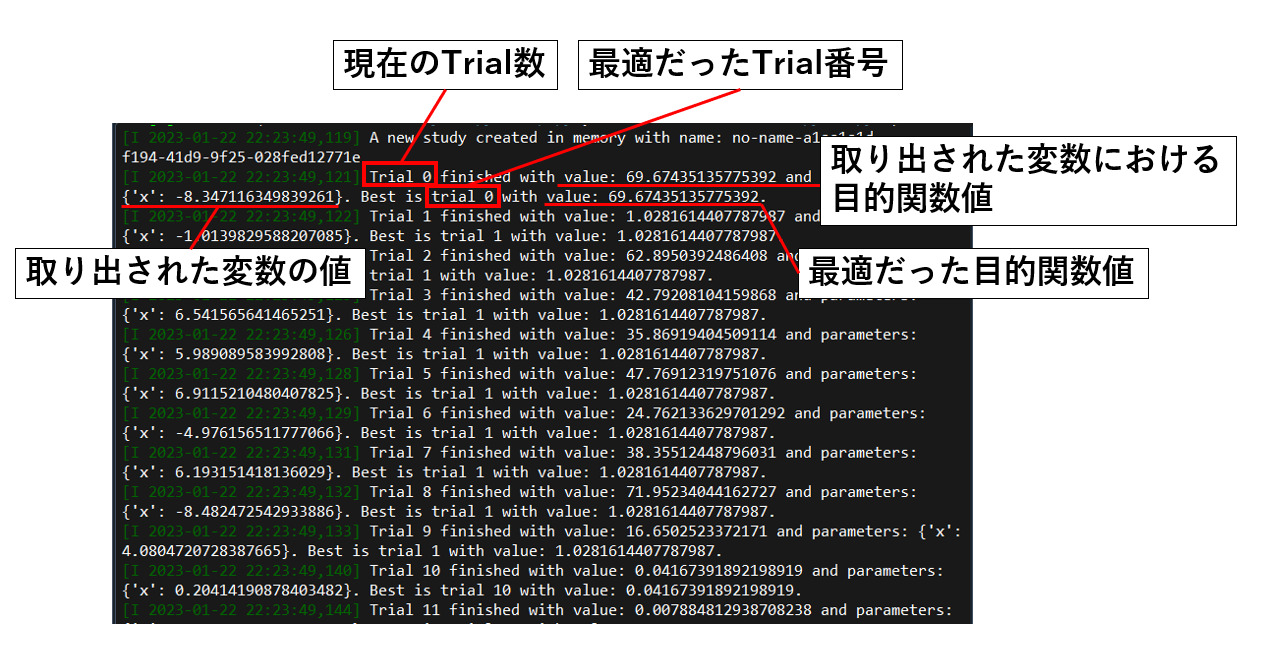1270x663 pixels.
Task: Click the timestamp [I 2023-01-22 22:23:49,119]
Action: [240, 137]
